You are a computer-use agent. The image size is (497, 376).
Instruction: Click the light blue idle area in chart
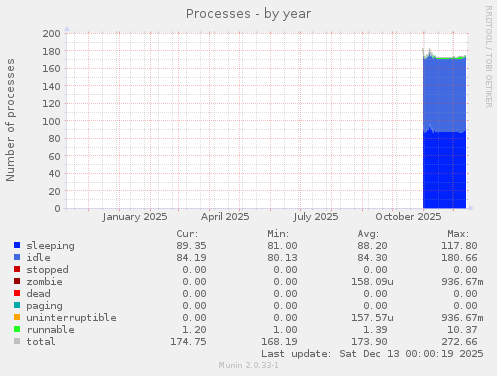(444, 95)
